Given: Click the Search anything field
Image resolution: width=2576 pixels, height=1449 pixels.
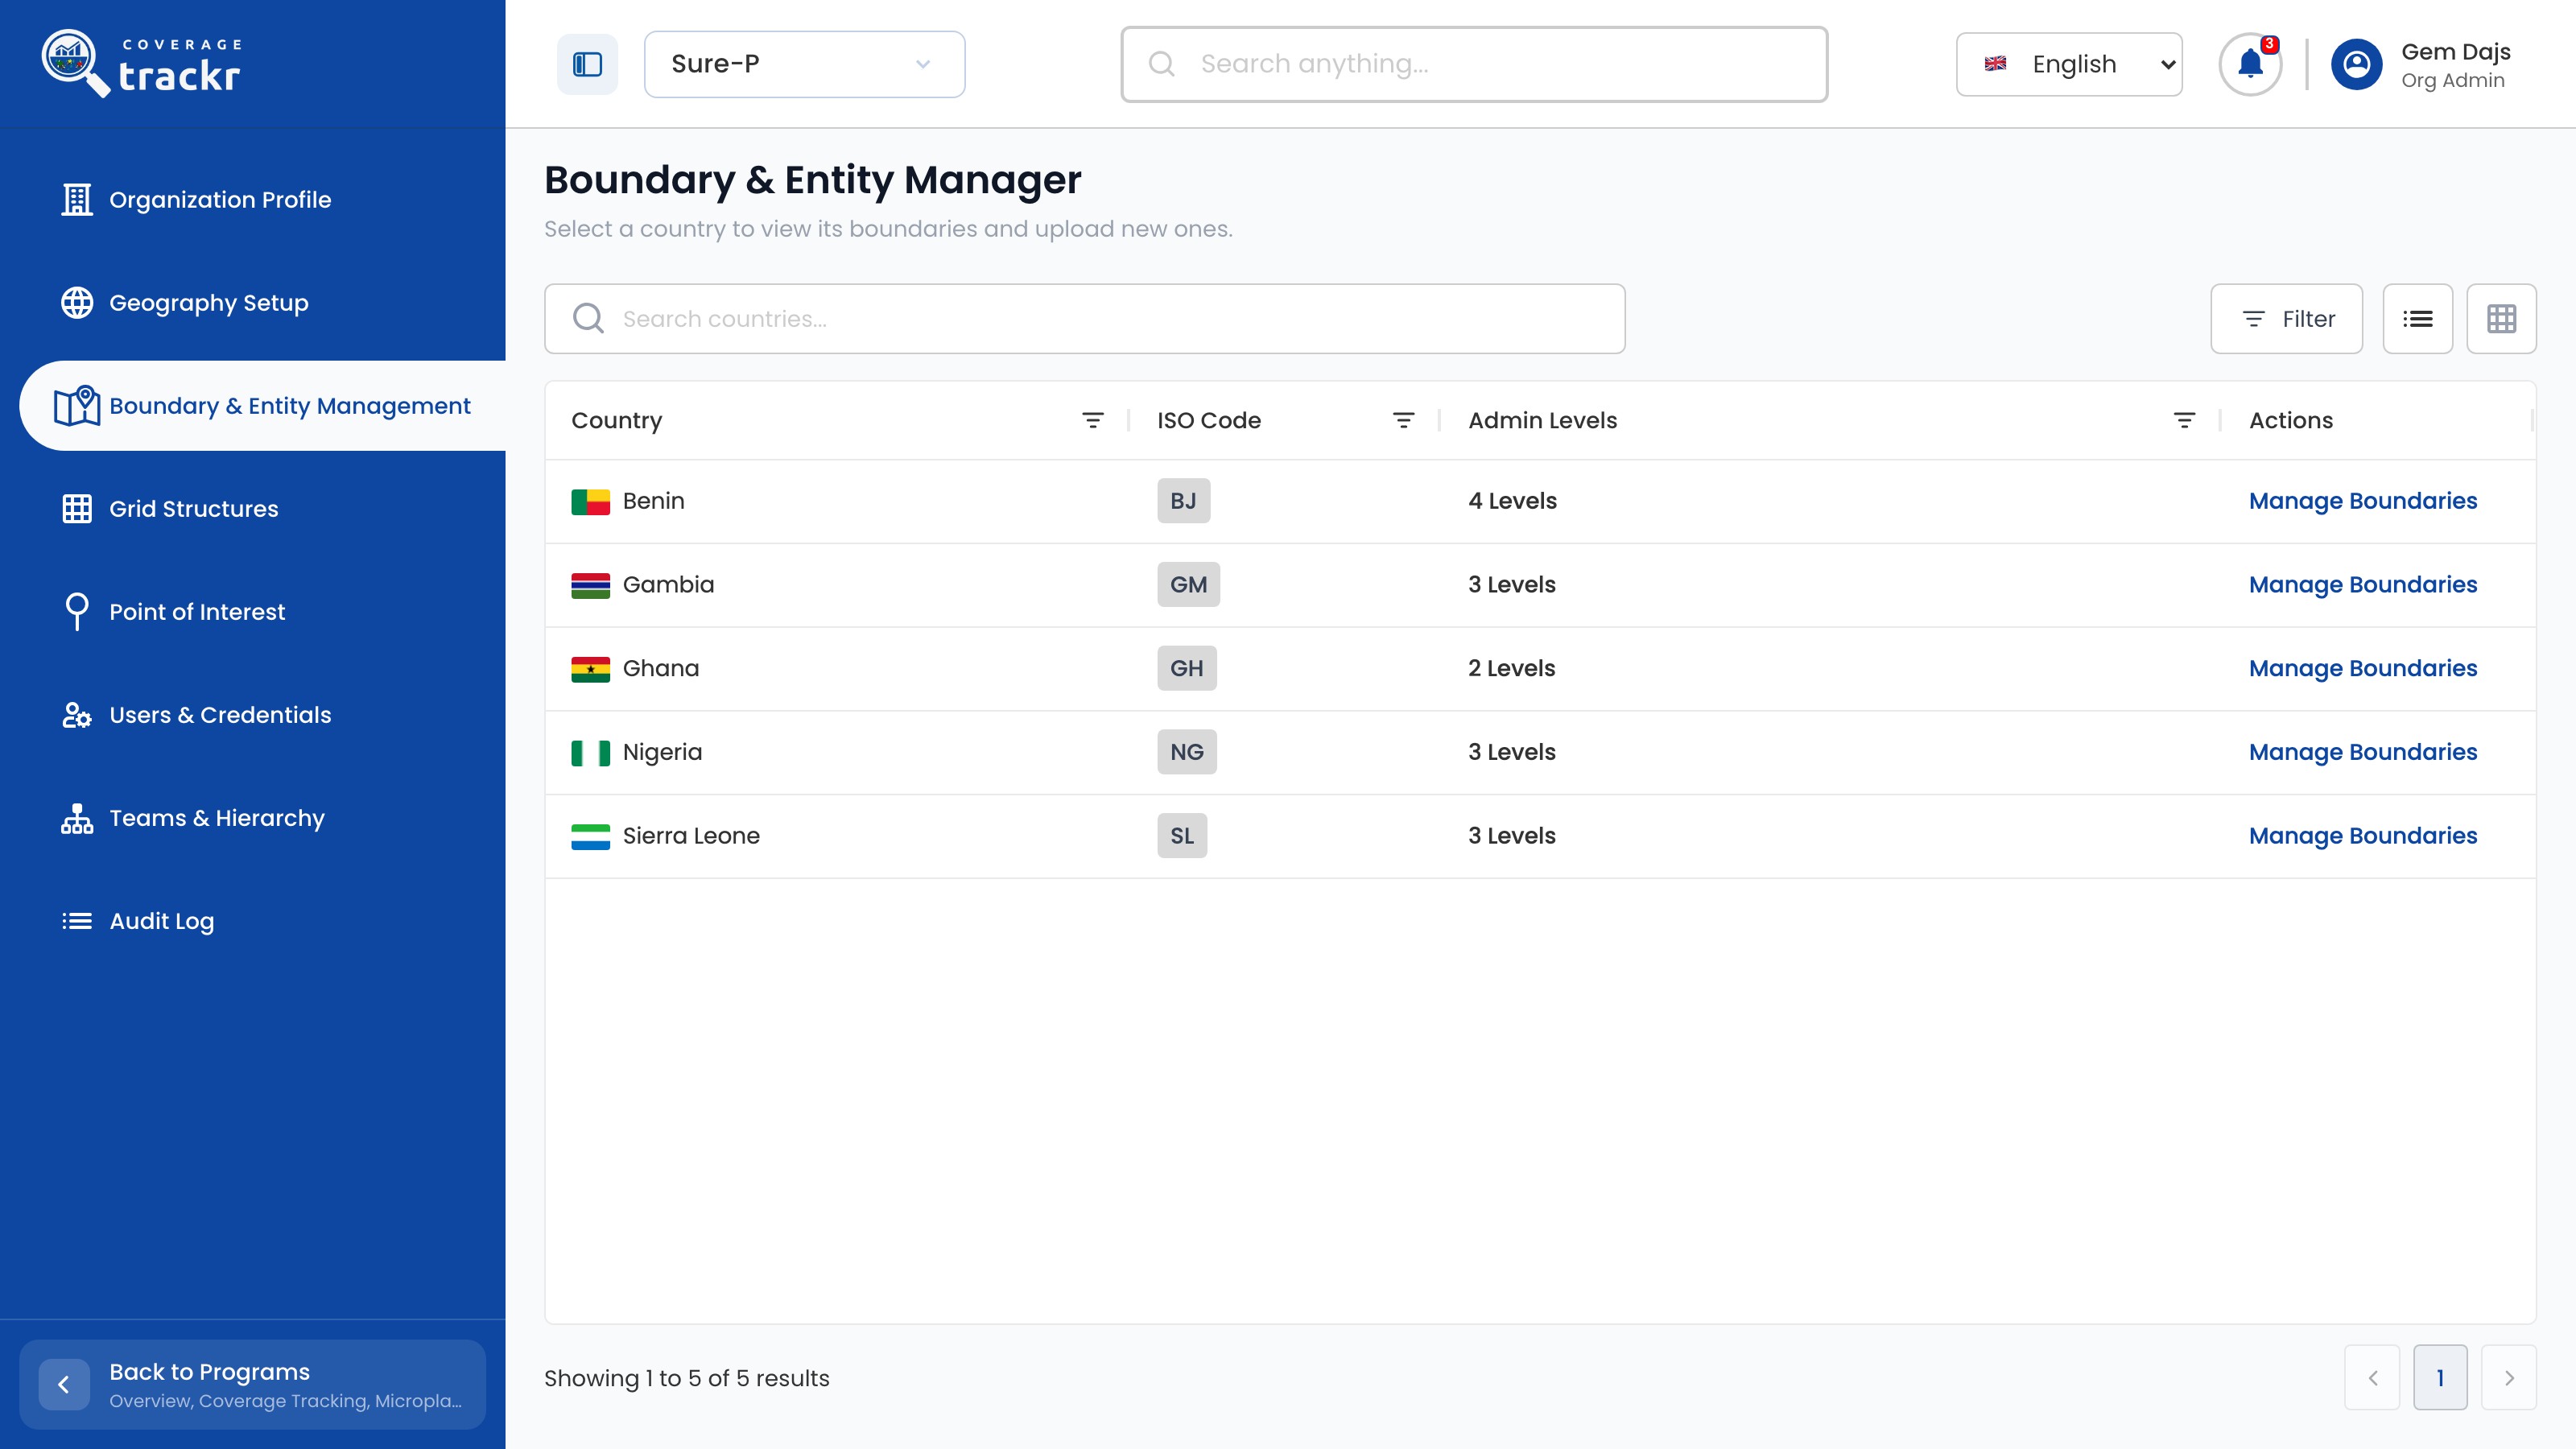Looking at the screenshot, I should tap(1474, 64).
